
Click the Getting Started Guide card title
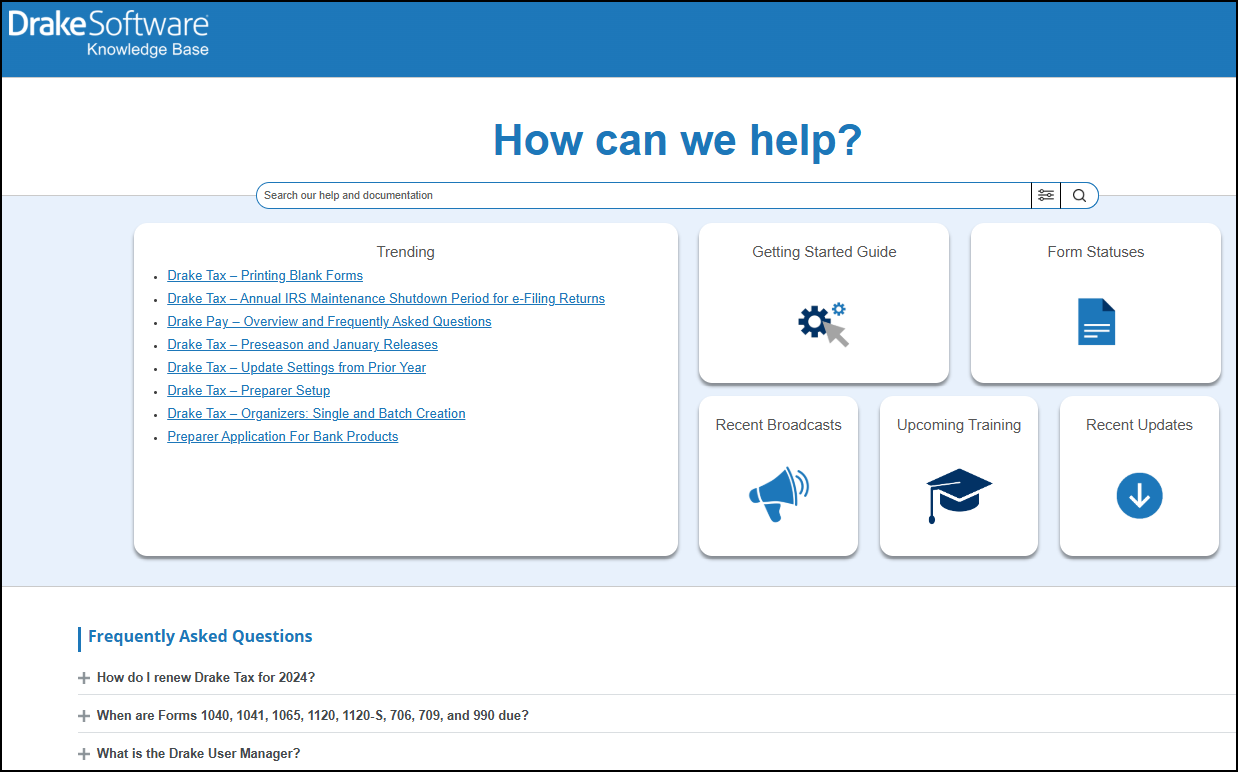pos(824,252)
